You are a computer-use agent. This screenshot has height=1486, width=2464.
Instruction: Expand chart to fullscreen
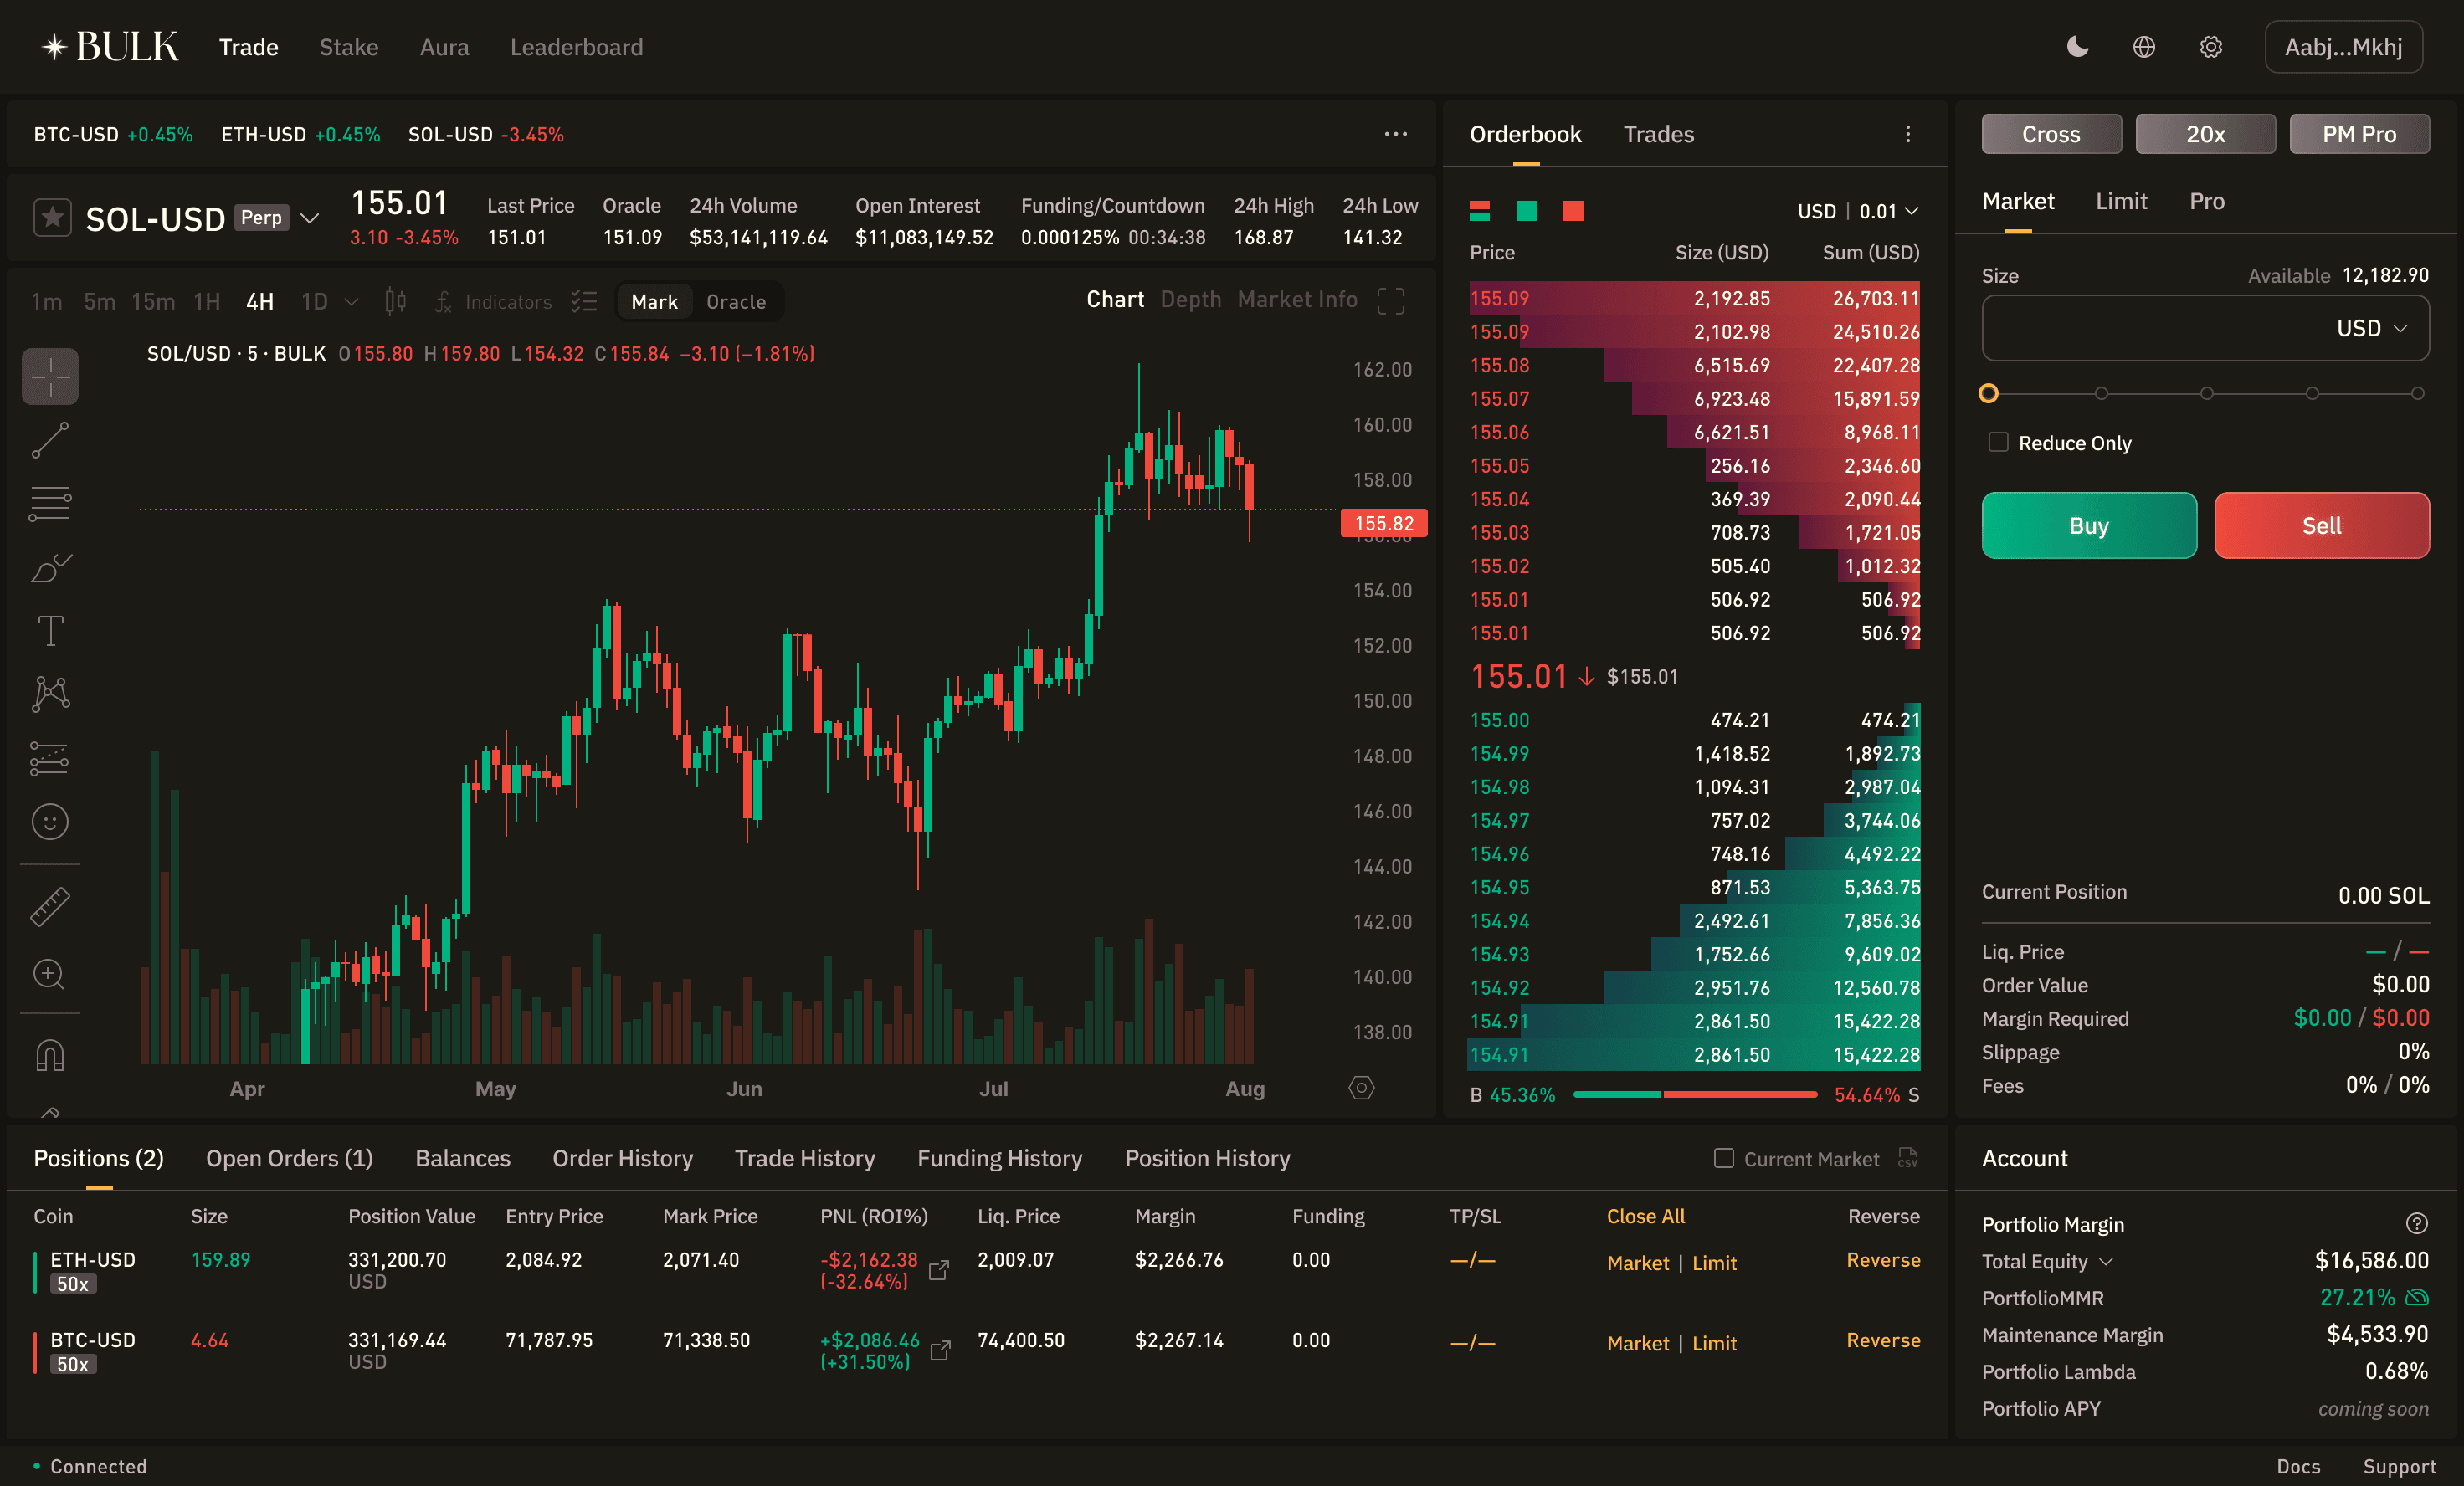point(1390,301)
